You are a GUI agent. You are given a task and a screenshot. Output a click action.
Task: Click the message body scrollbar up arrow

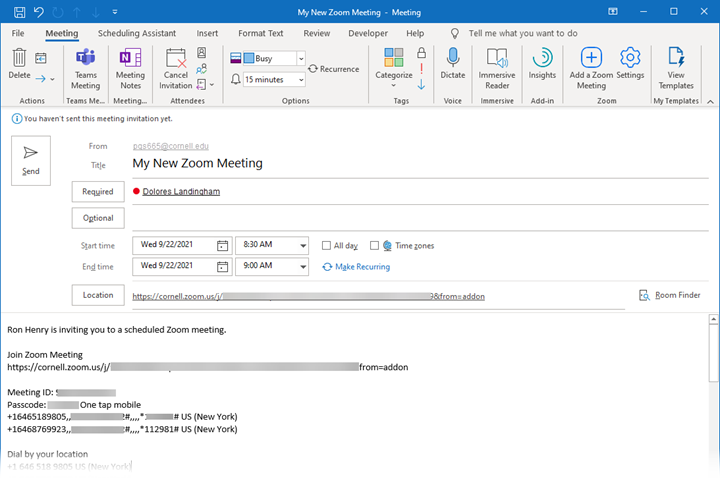pos(713,319)
